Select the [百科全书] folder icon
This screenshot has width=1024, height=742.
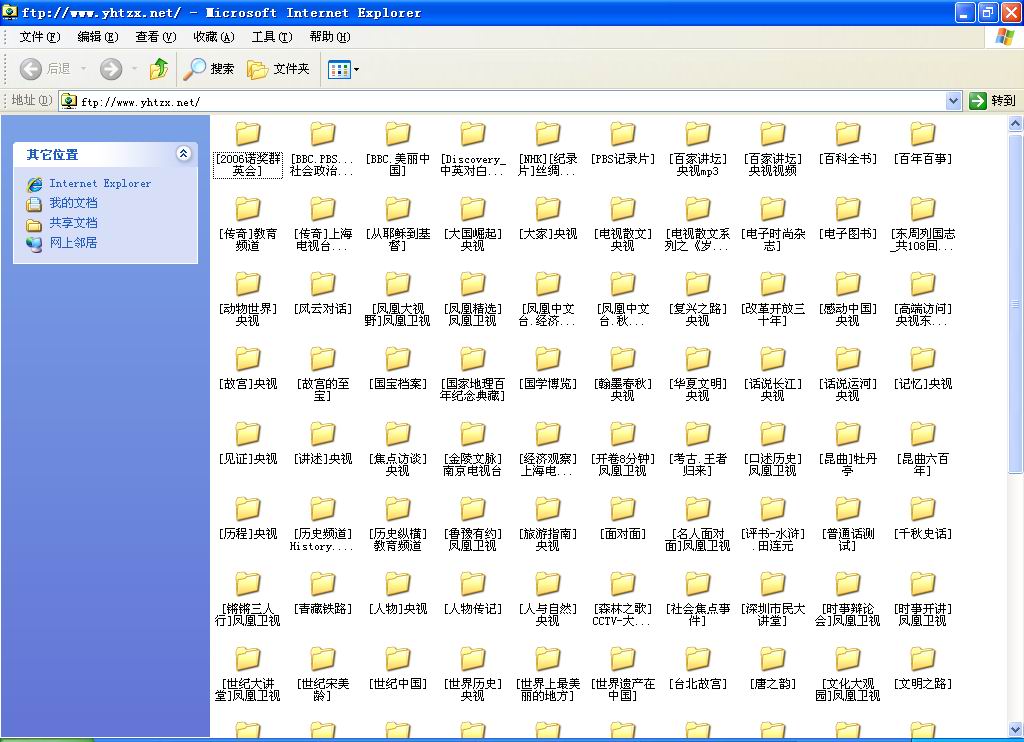pos(847,135)
